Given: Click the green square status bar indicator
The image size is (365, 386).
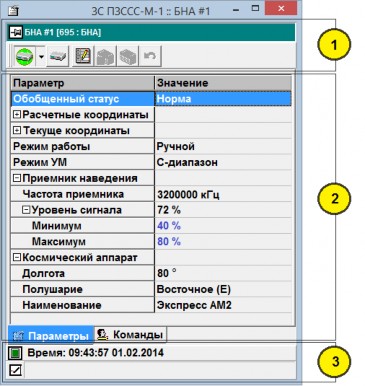Looking at the screenshot, I should tap(15, 353).
